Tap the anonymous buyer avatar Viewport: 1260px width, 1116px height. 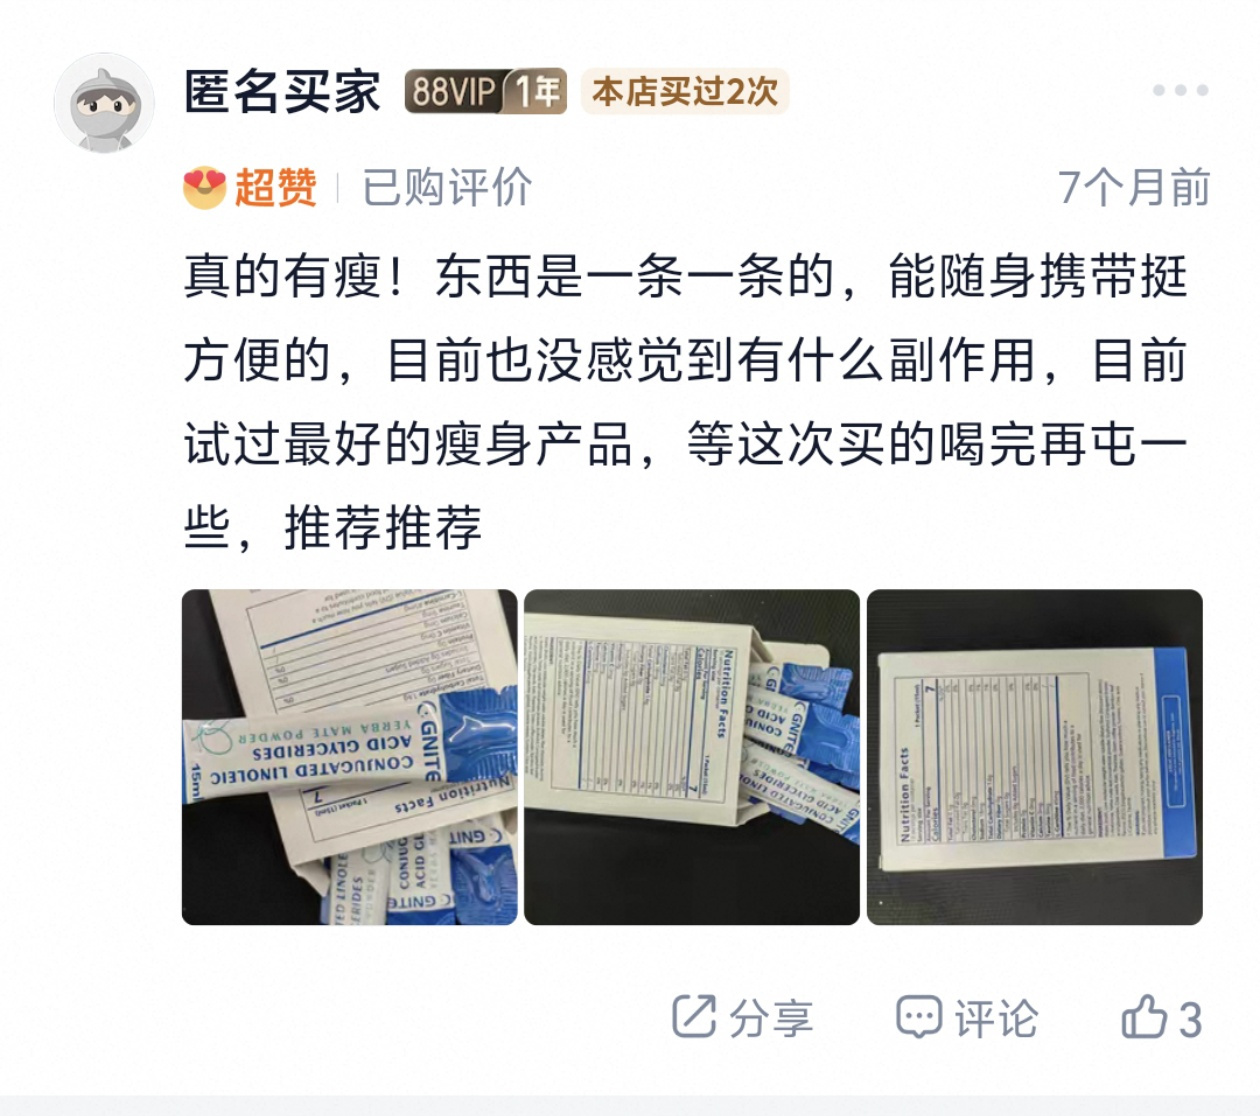click(104, 103)
